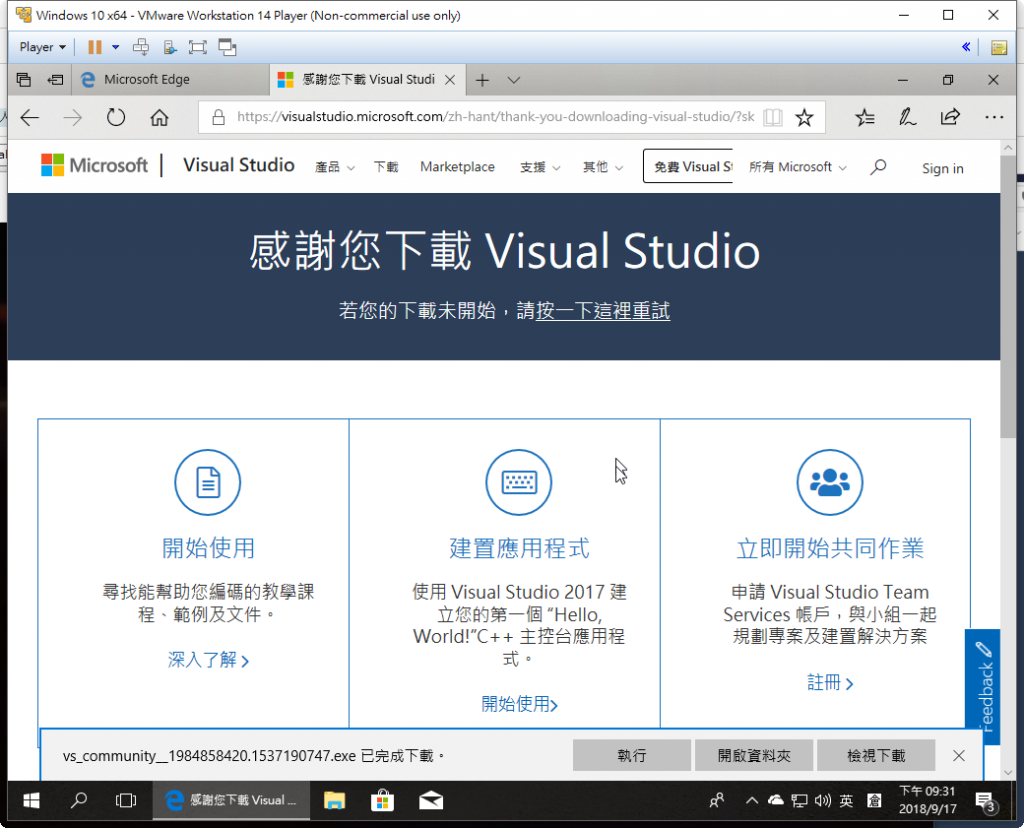The width and height of the screenshot is (1024, 828).
Task: Show Edge set-aside tabs icon
Action: [x=24, y=80]
